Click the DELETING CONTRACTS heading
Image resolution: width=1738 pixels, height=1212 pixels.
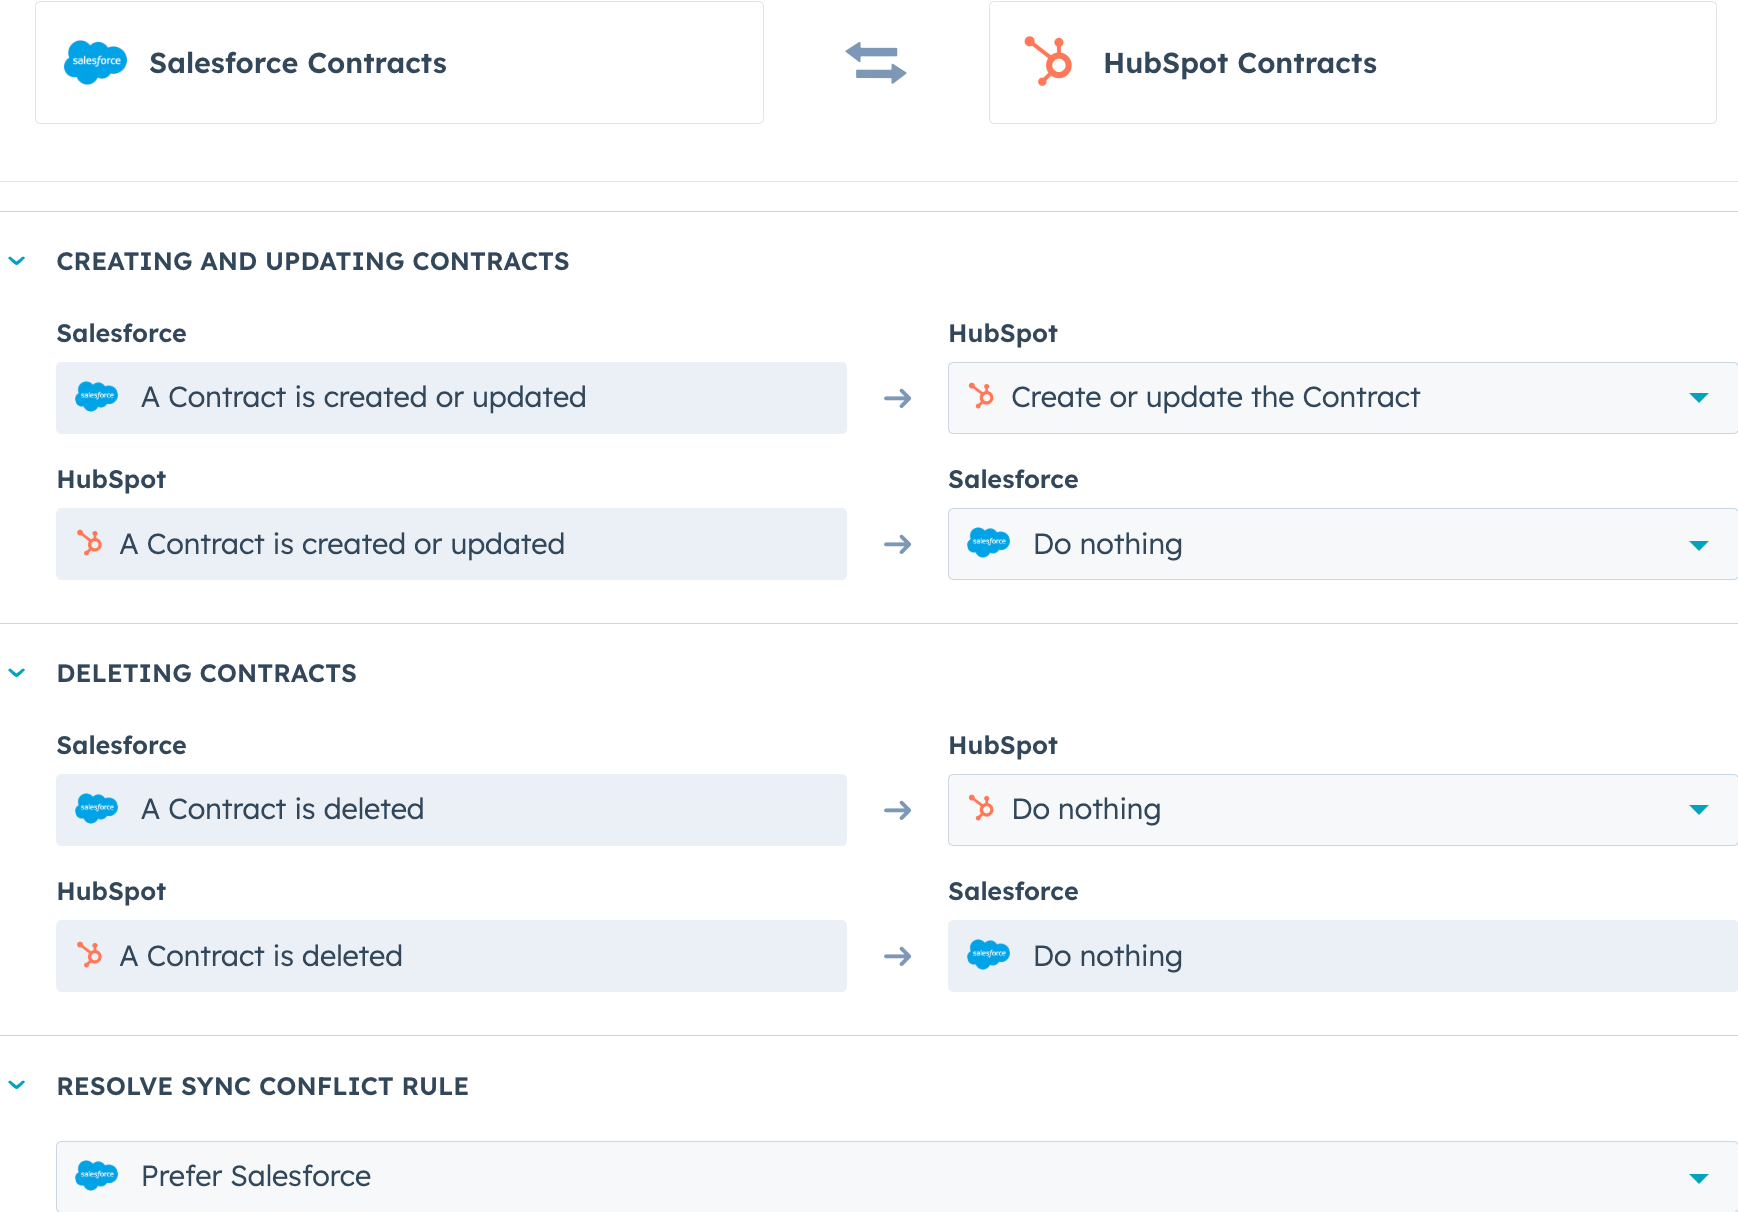206,673
